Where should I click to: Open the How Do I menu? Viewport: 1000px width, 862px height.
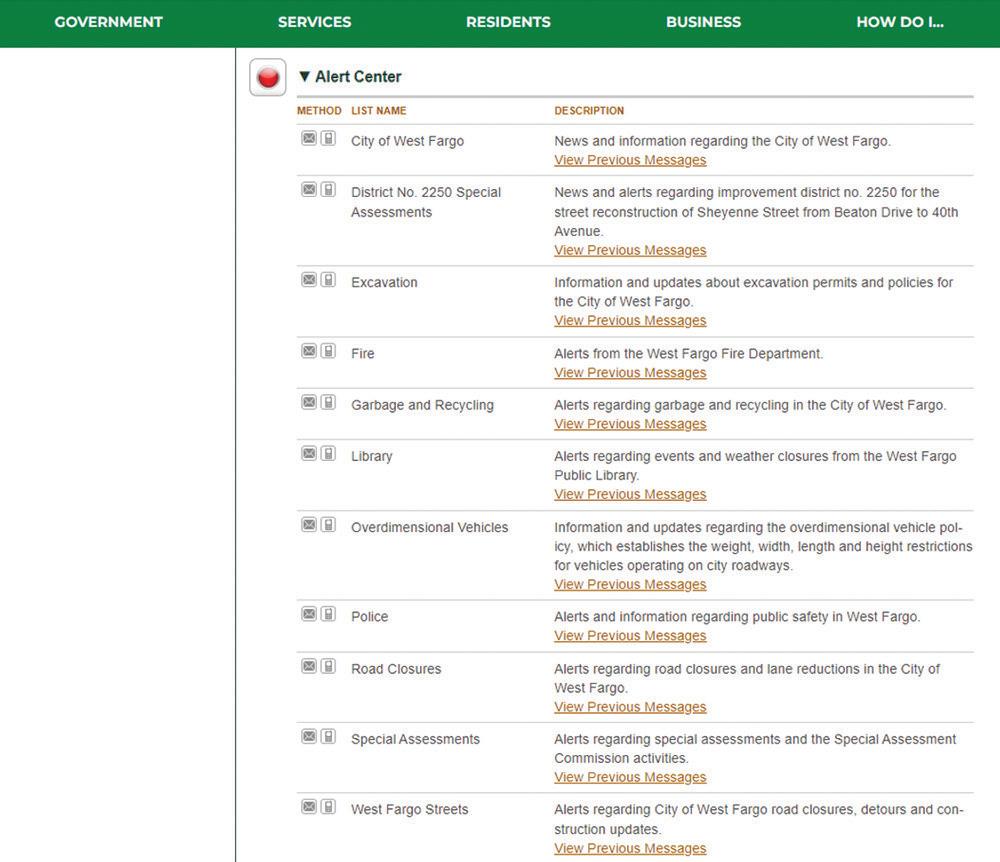click(x=899, y=22)
